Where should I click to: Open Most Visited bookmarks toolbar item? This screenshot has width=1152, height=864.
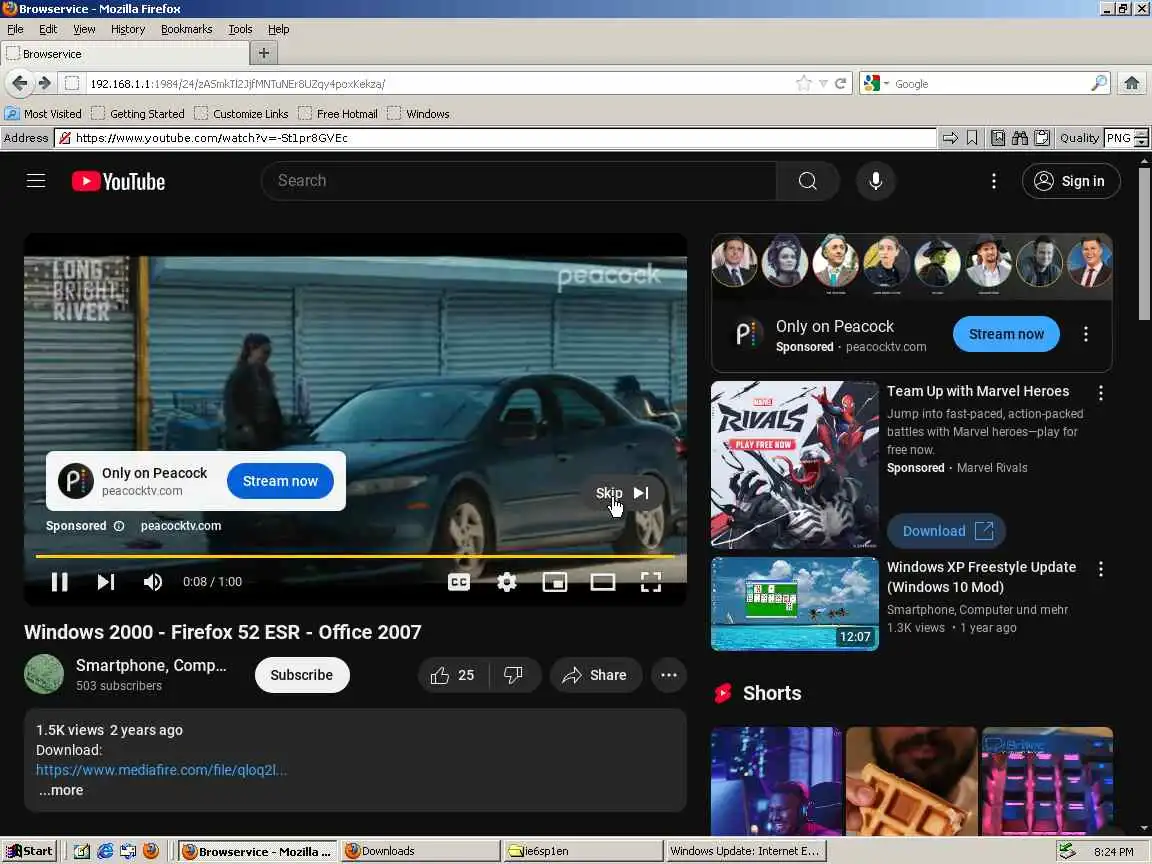click(43, 114)
